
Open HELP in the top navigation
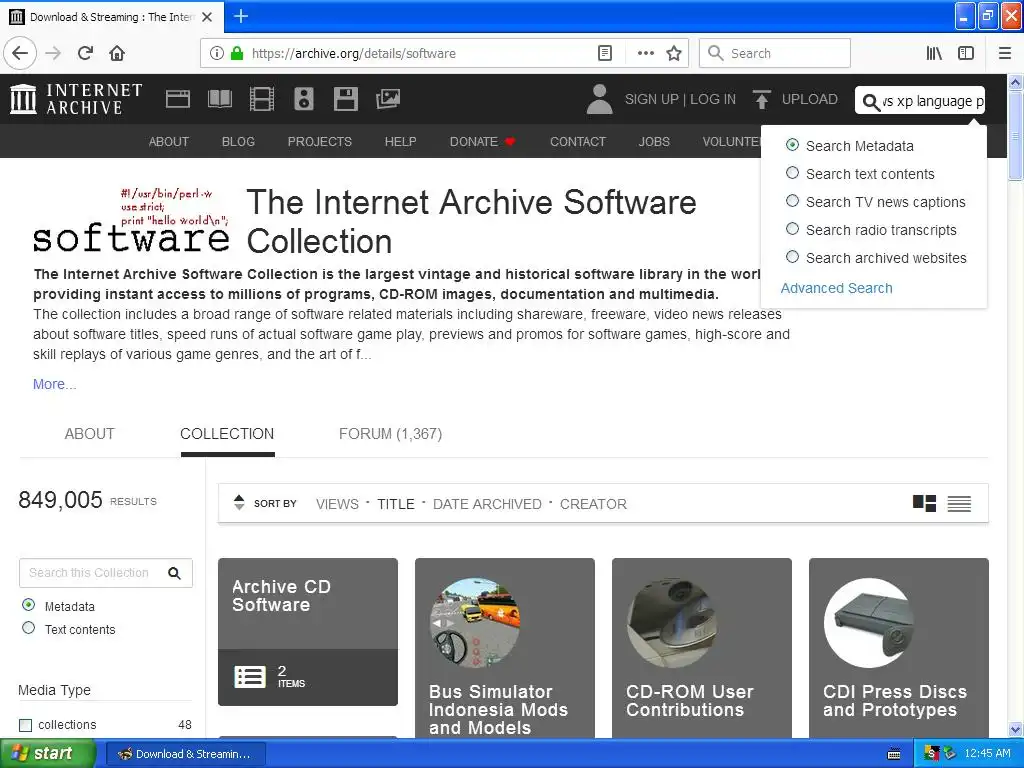click(400, 142)
